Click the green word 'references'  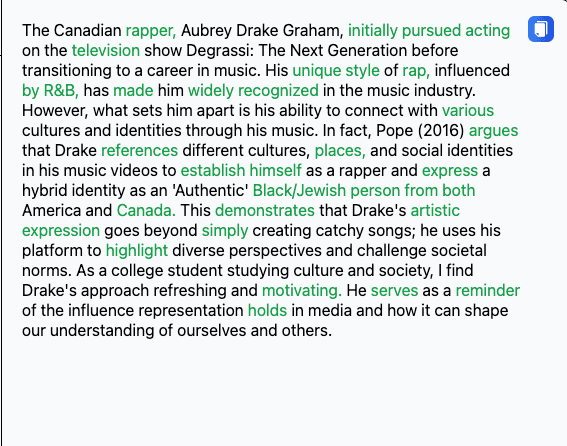140,150
